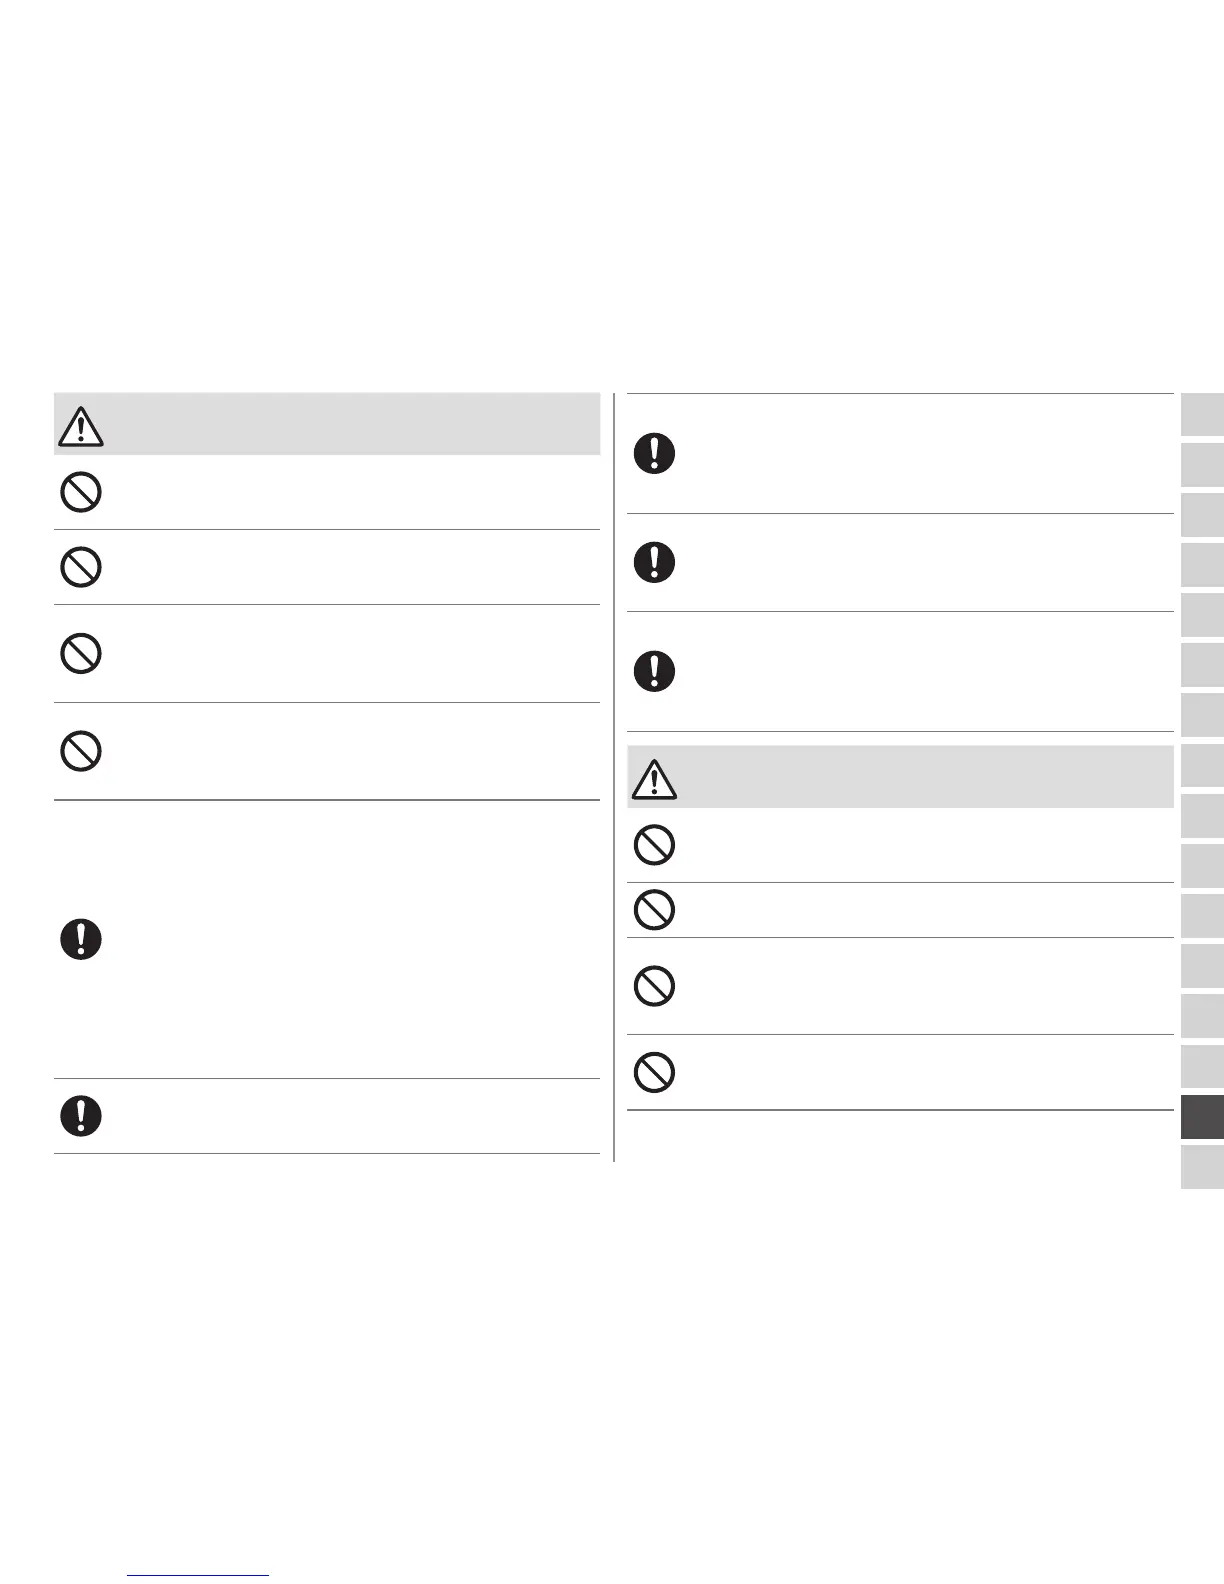
Task: Click the last prohibition icon in the right column
Action: click(x=654, y=1072)
